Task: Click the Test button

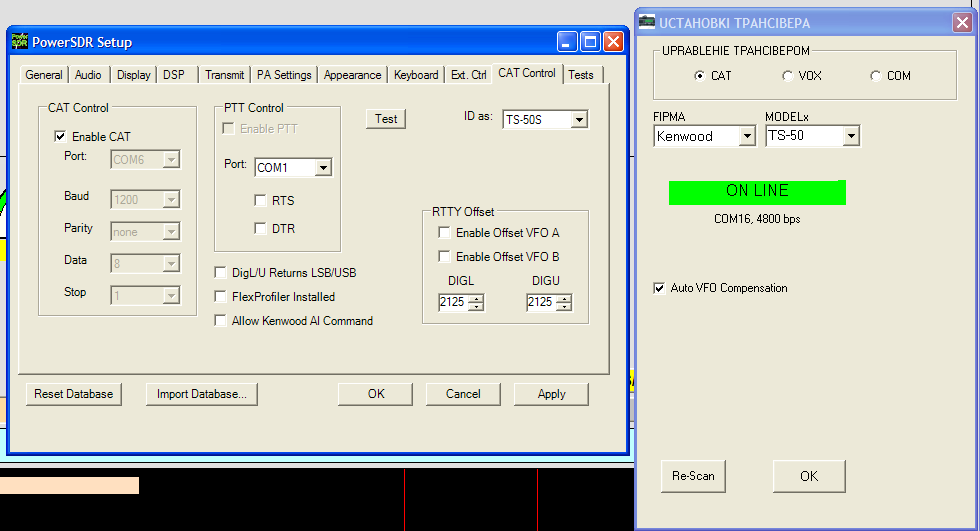Action: pos(386,119)
